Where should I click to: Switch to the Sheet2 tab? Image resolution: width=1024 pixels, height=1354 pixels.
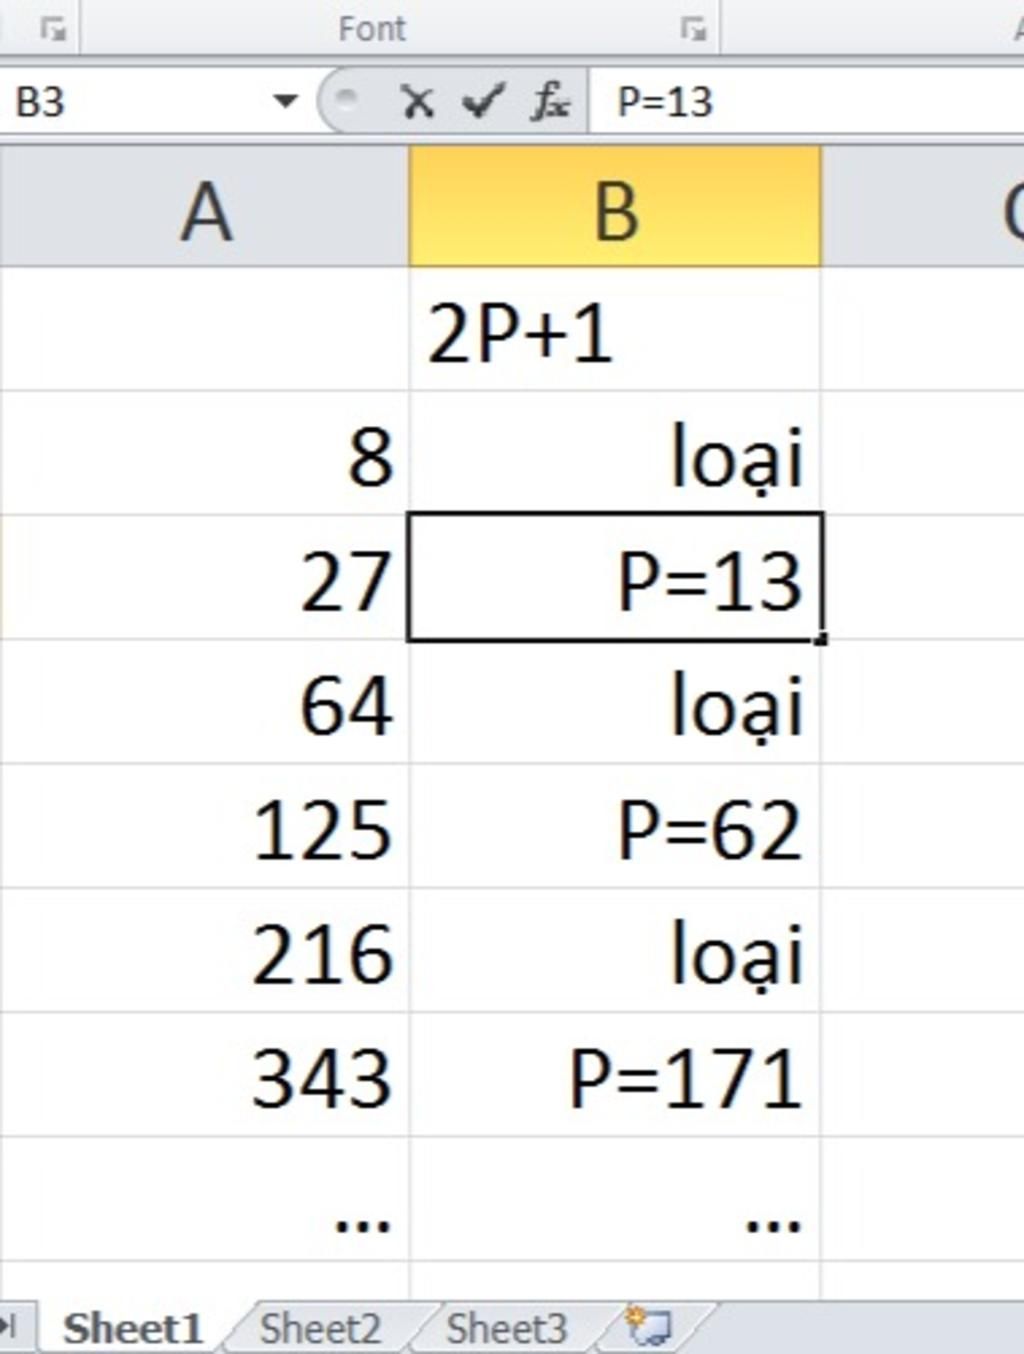pyautogui.click(x=320, y=1329)
